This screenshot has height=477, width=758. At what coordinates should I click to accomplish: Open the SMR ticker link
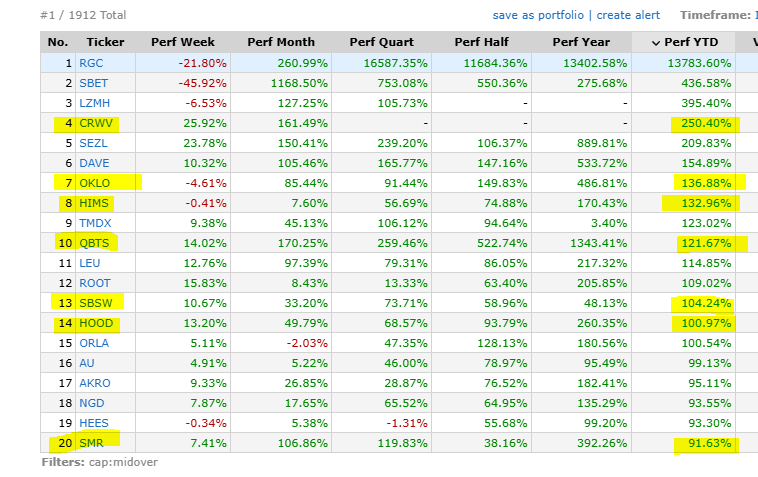[x=91, y=443]
